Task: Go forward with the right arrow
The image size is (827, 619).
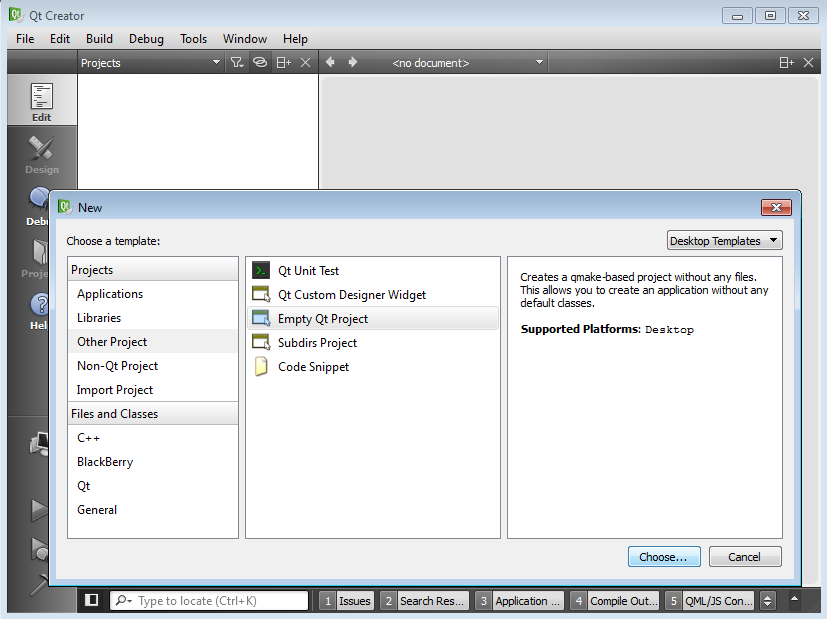Action: point(353,62)
